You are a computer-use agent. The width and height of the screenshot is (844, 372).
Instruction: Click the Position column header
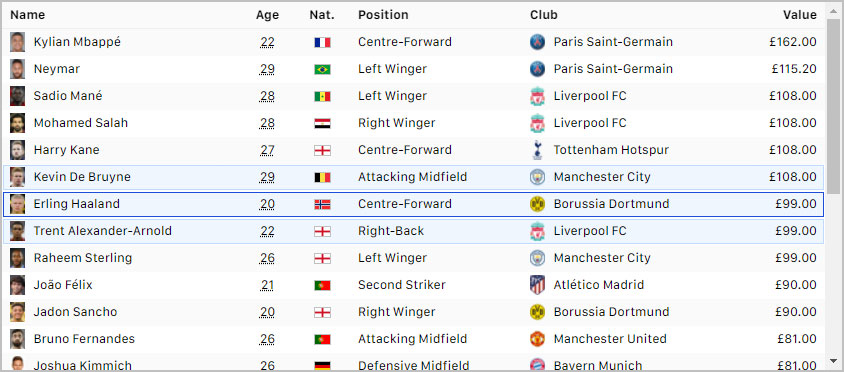383,15
